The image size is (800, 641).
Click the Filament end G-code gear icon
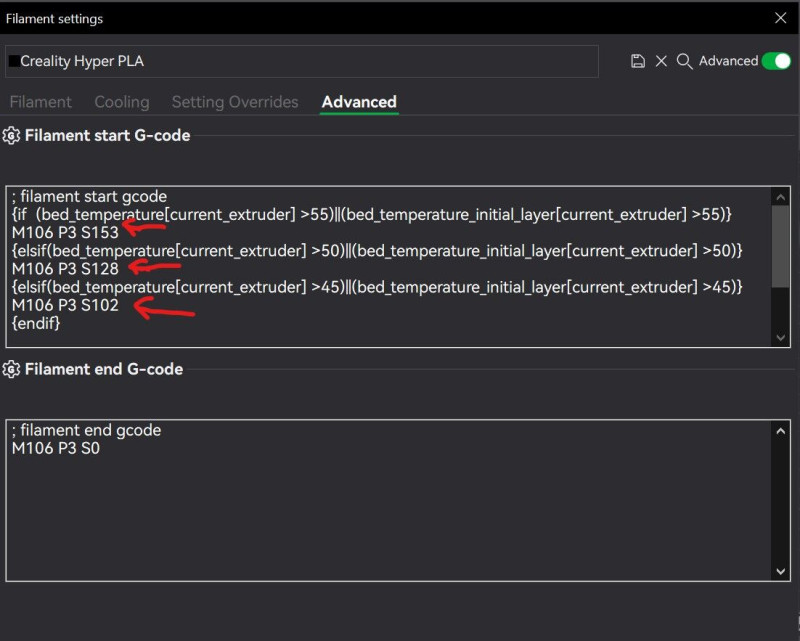click(x=11, y=369)
